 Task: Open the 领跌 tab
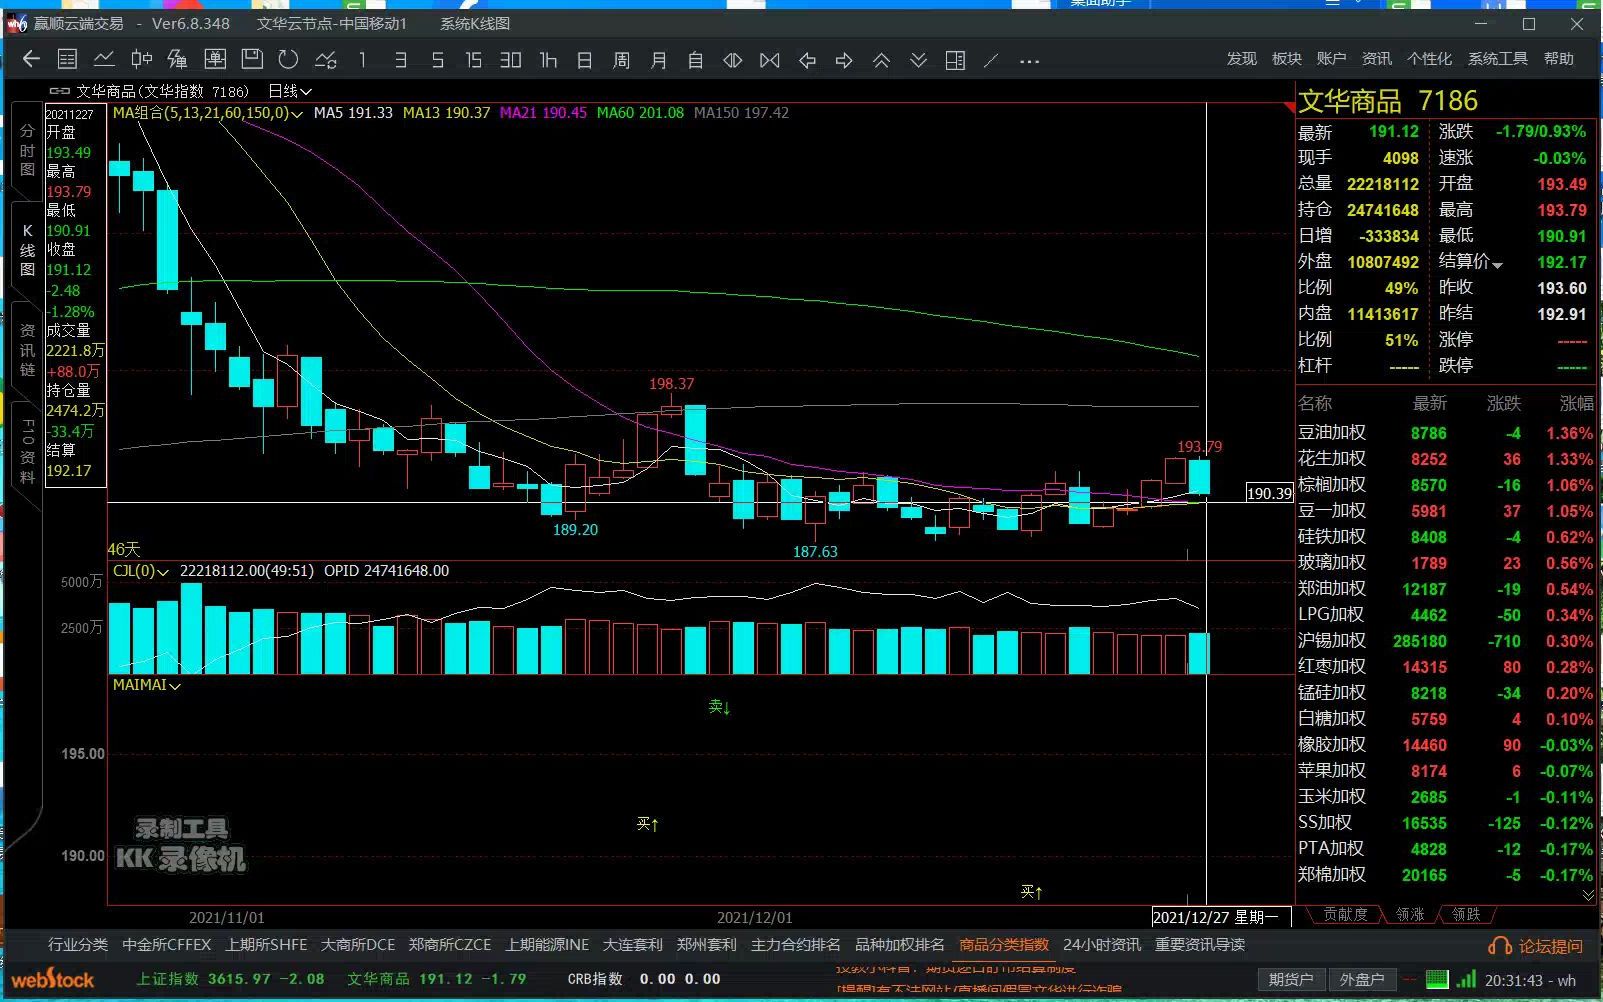tap(1466, 914)
